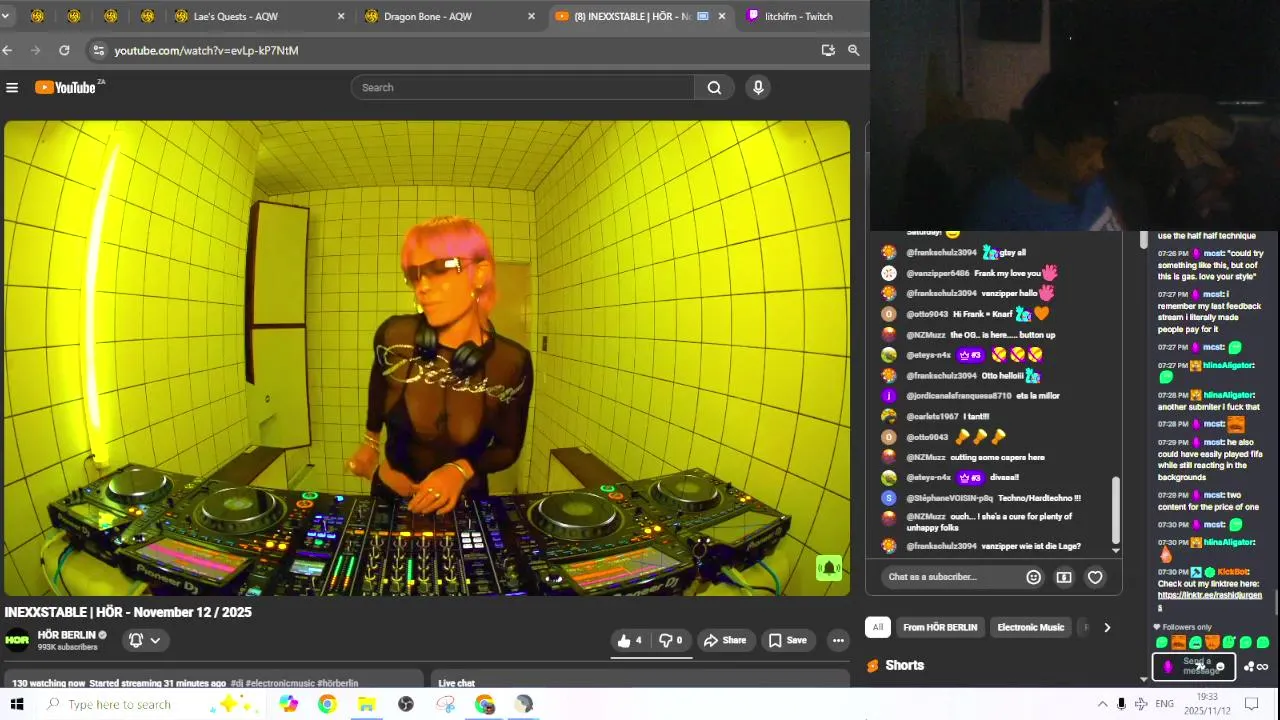The image size is (1280, 720).
Task: Open the site information icon in address bar
Action: click(98, 50)
